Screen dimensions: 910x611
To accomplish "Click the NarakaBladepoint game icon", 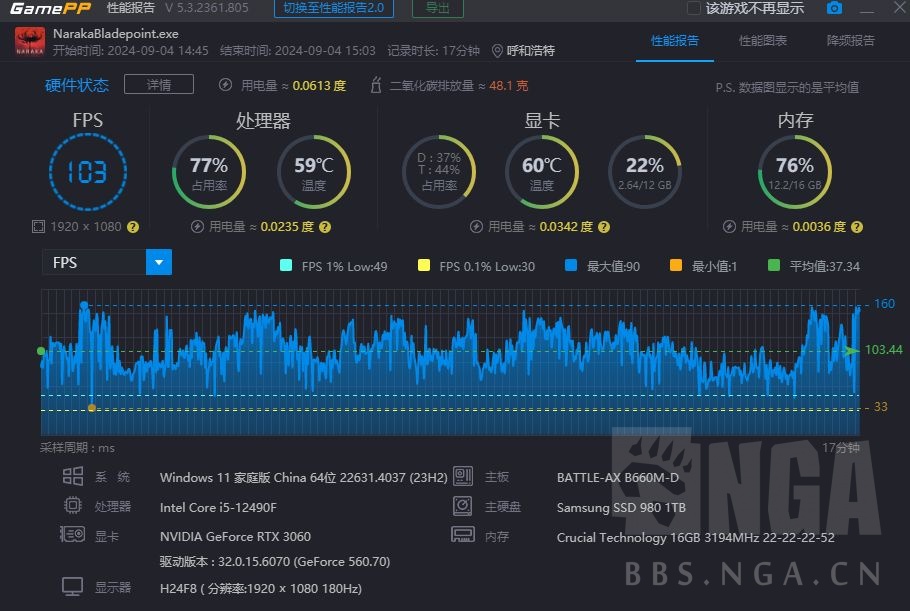I will coord(29,41).
